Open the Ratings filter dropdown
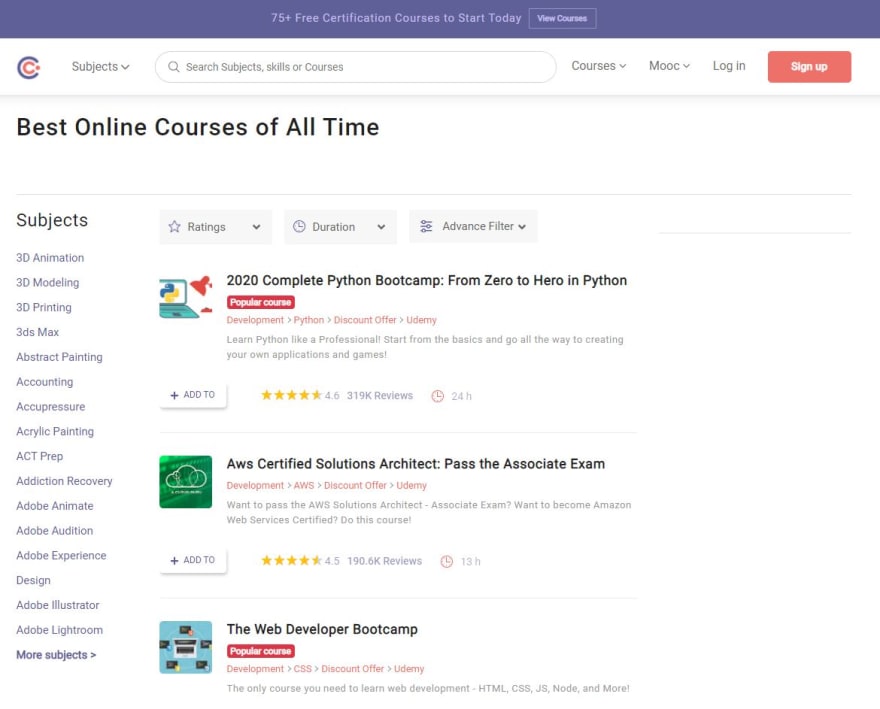Screen dimensions: 880x709 tap(216, 227)
